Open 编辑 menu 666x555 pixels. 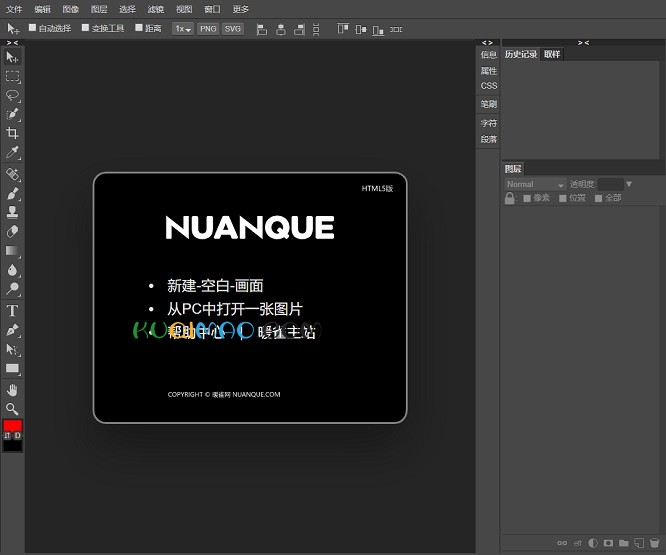[42, 9]
